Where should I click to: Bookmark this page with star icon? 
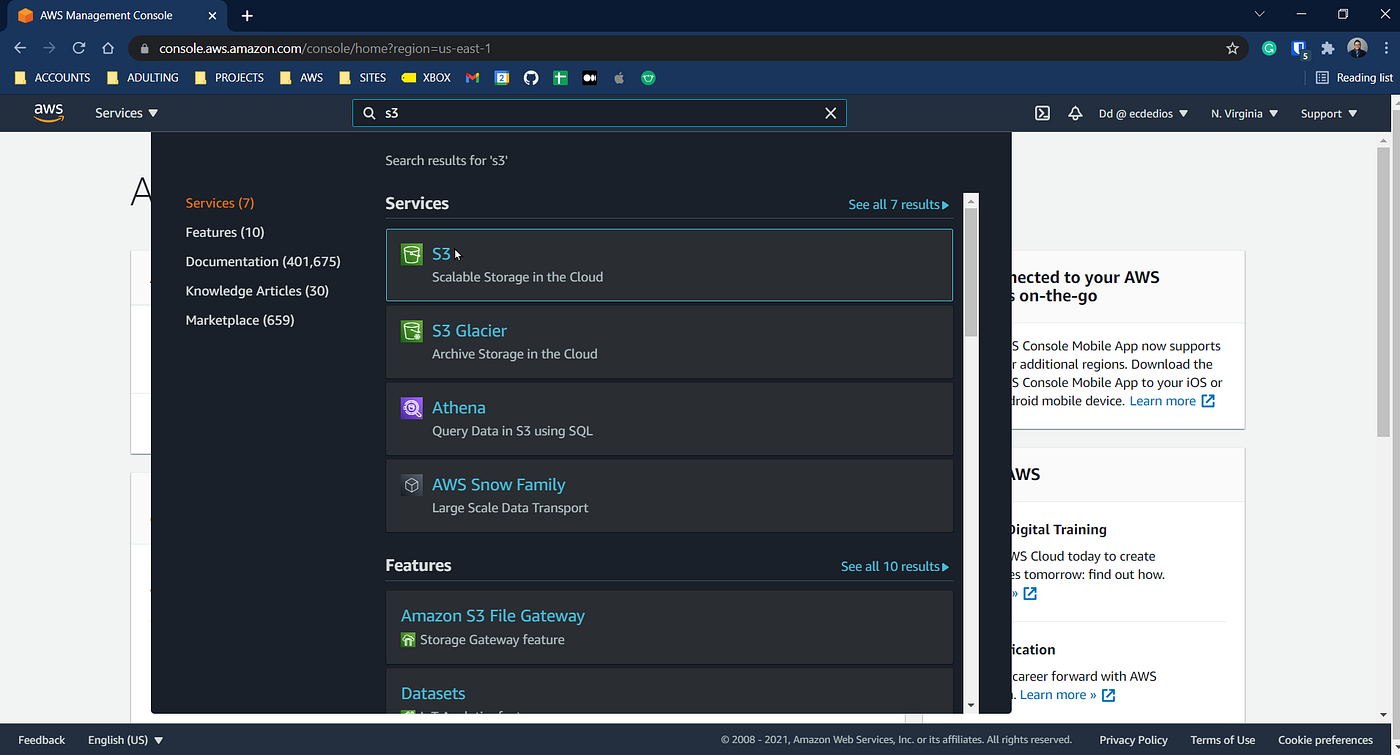click(1232, 48)
